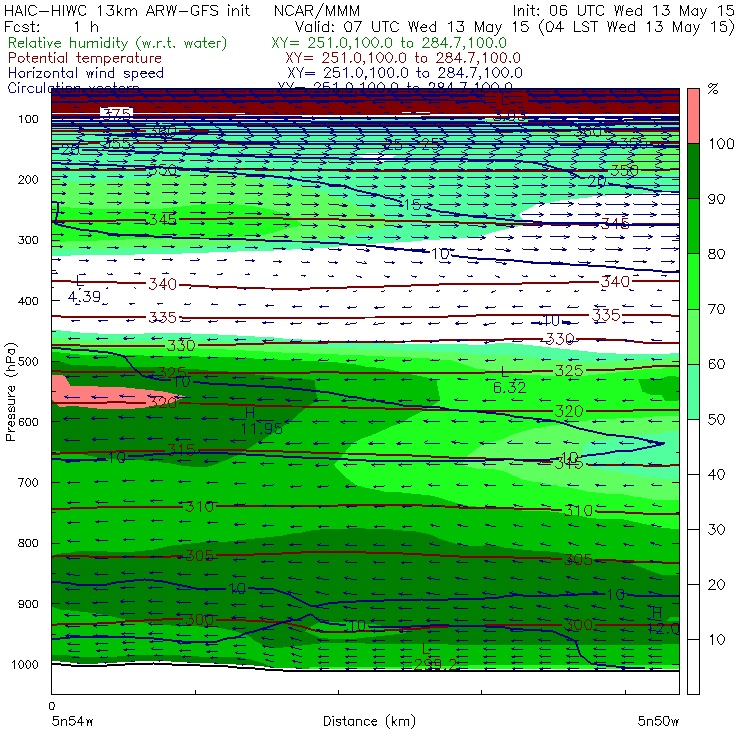Pick the darkest green 90-100% colorbar swatch
Screen dimensions: 740x740
693,171
